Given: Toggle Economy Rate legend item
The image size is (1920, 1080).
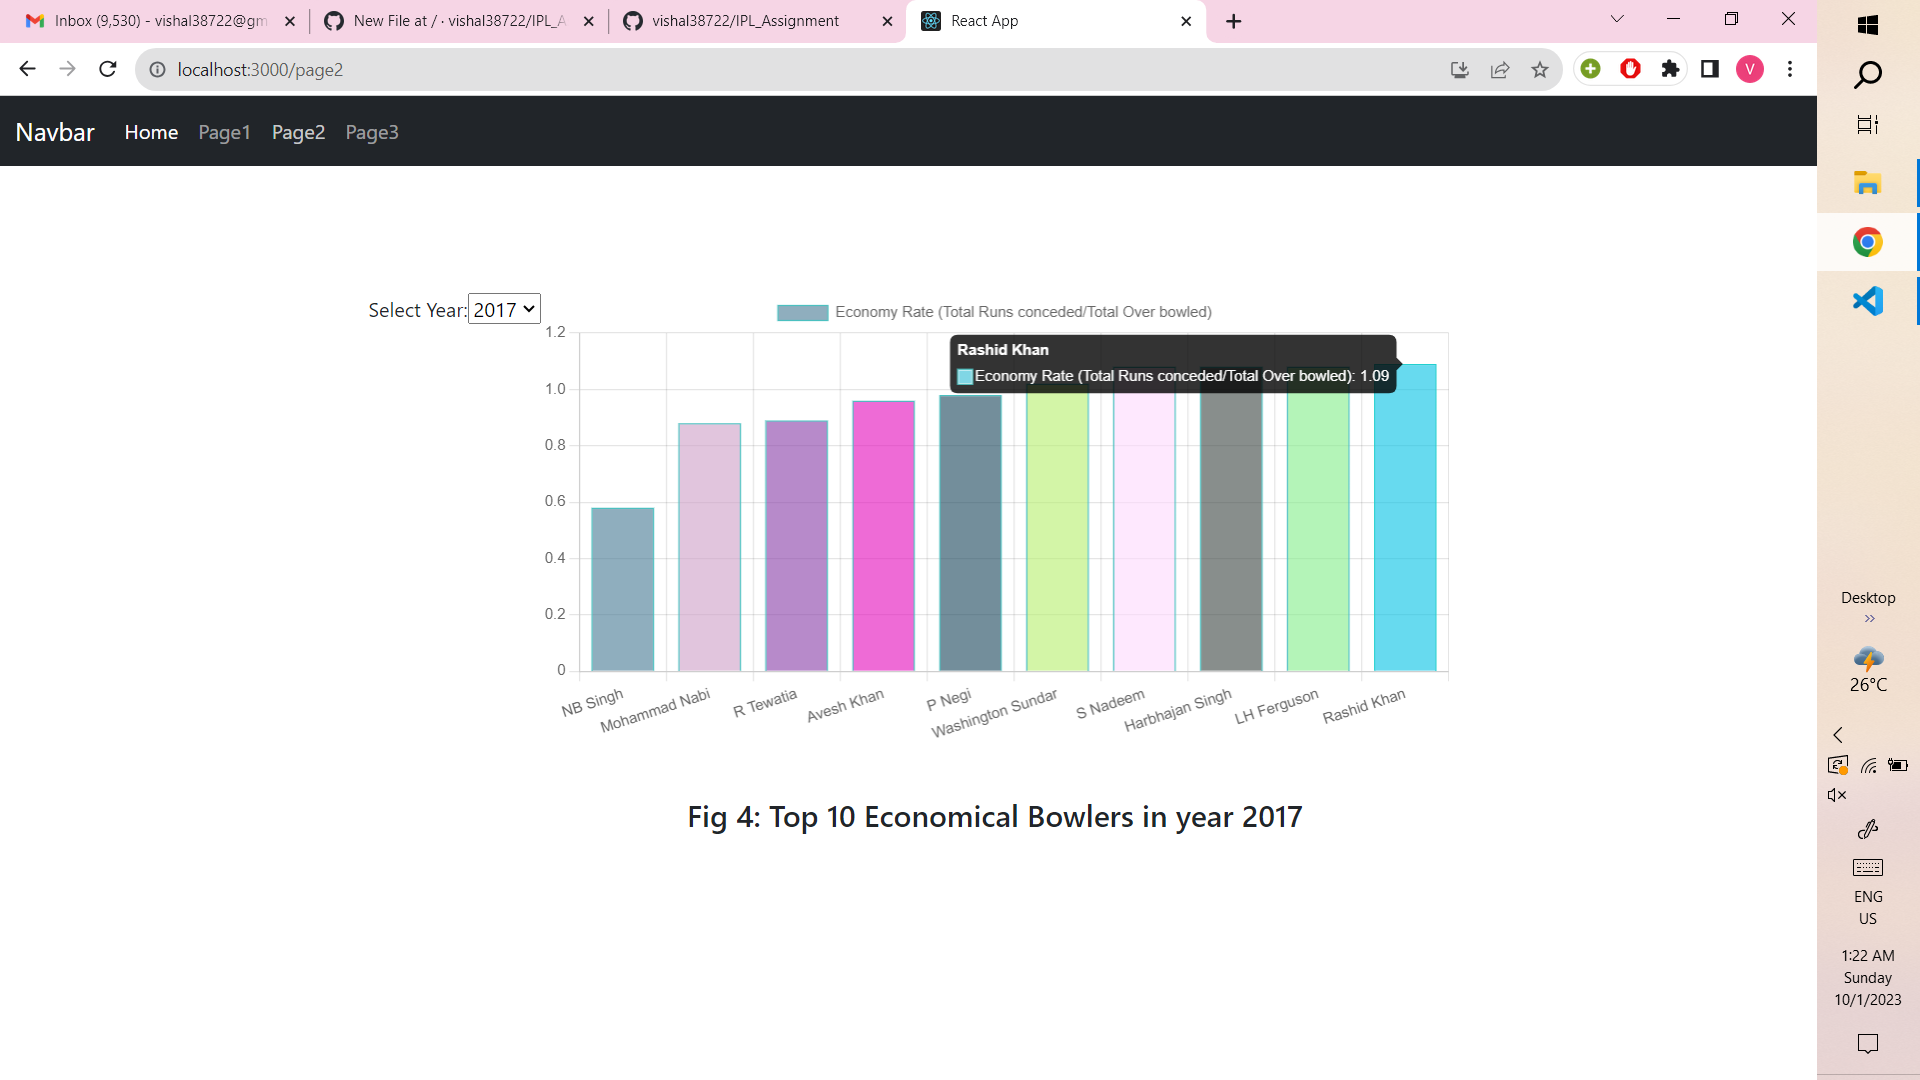Looking at the screenshot, I should (994, 312).
